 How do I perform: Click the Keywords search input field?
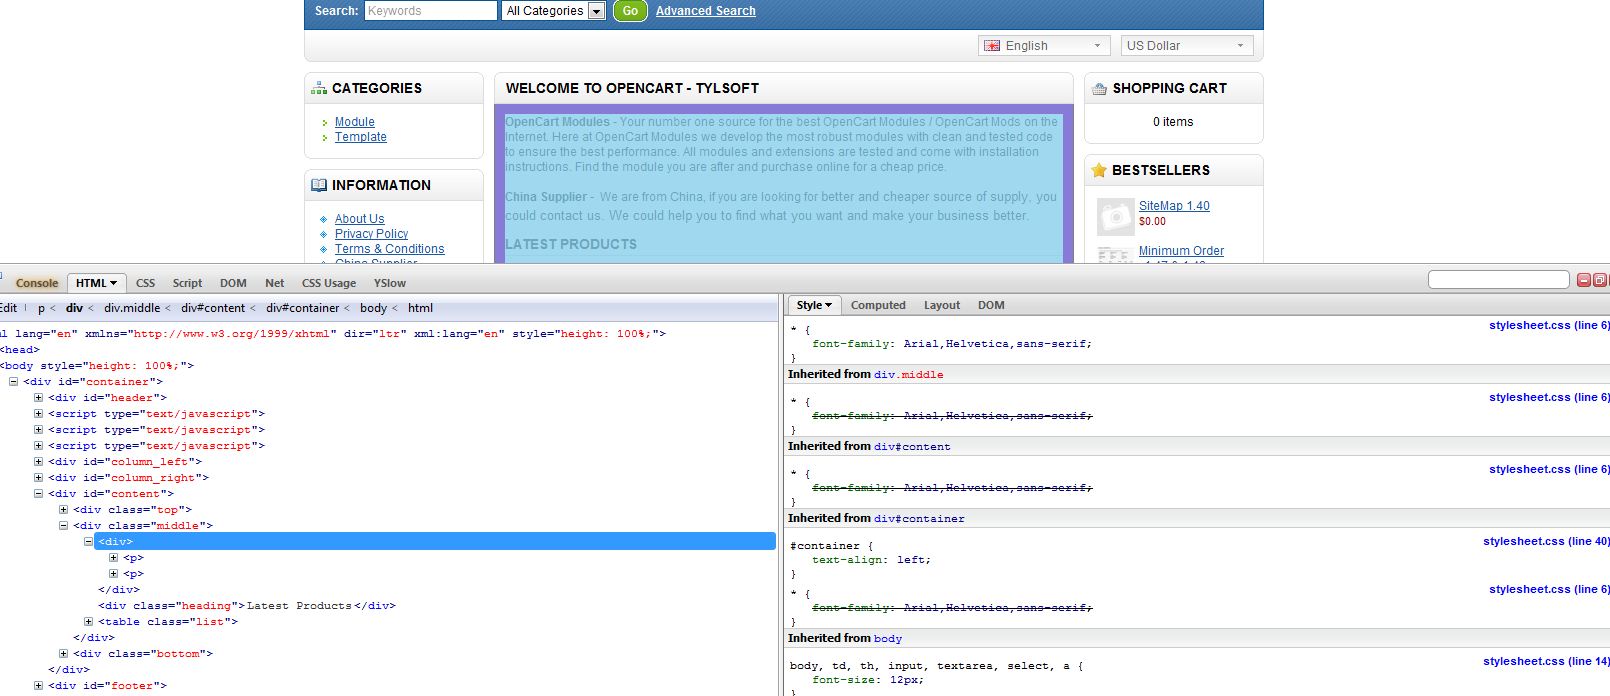click(x=431, y=11)
